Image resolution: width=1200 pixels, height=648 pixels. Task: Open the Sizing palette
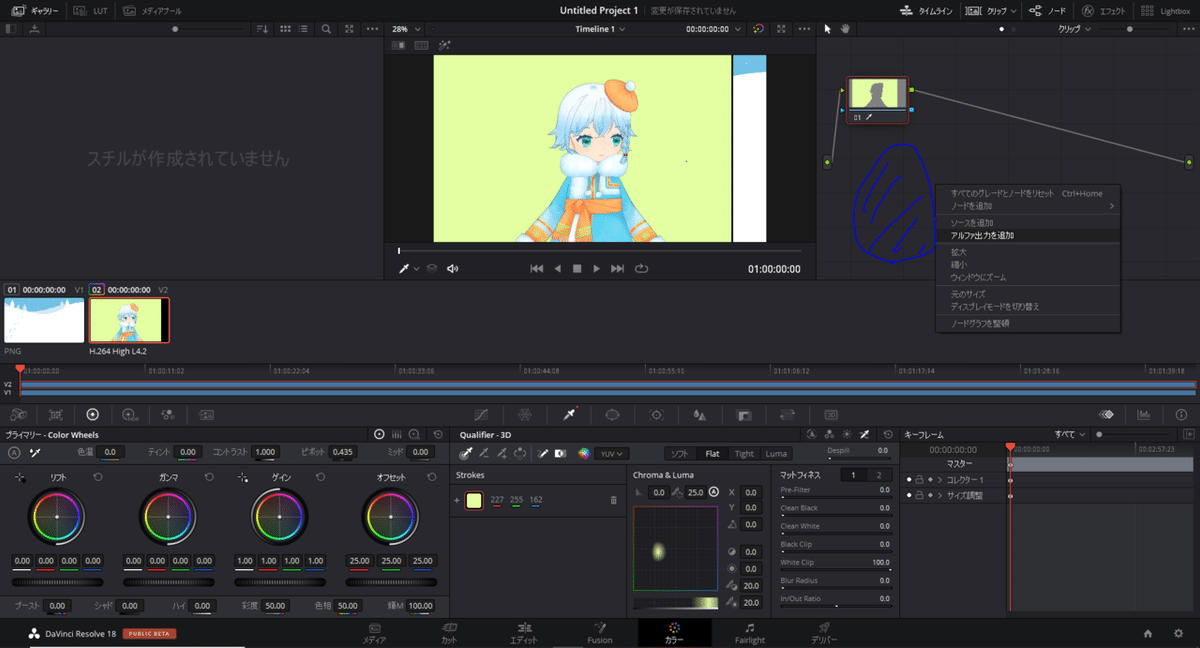tap(787, 414)
